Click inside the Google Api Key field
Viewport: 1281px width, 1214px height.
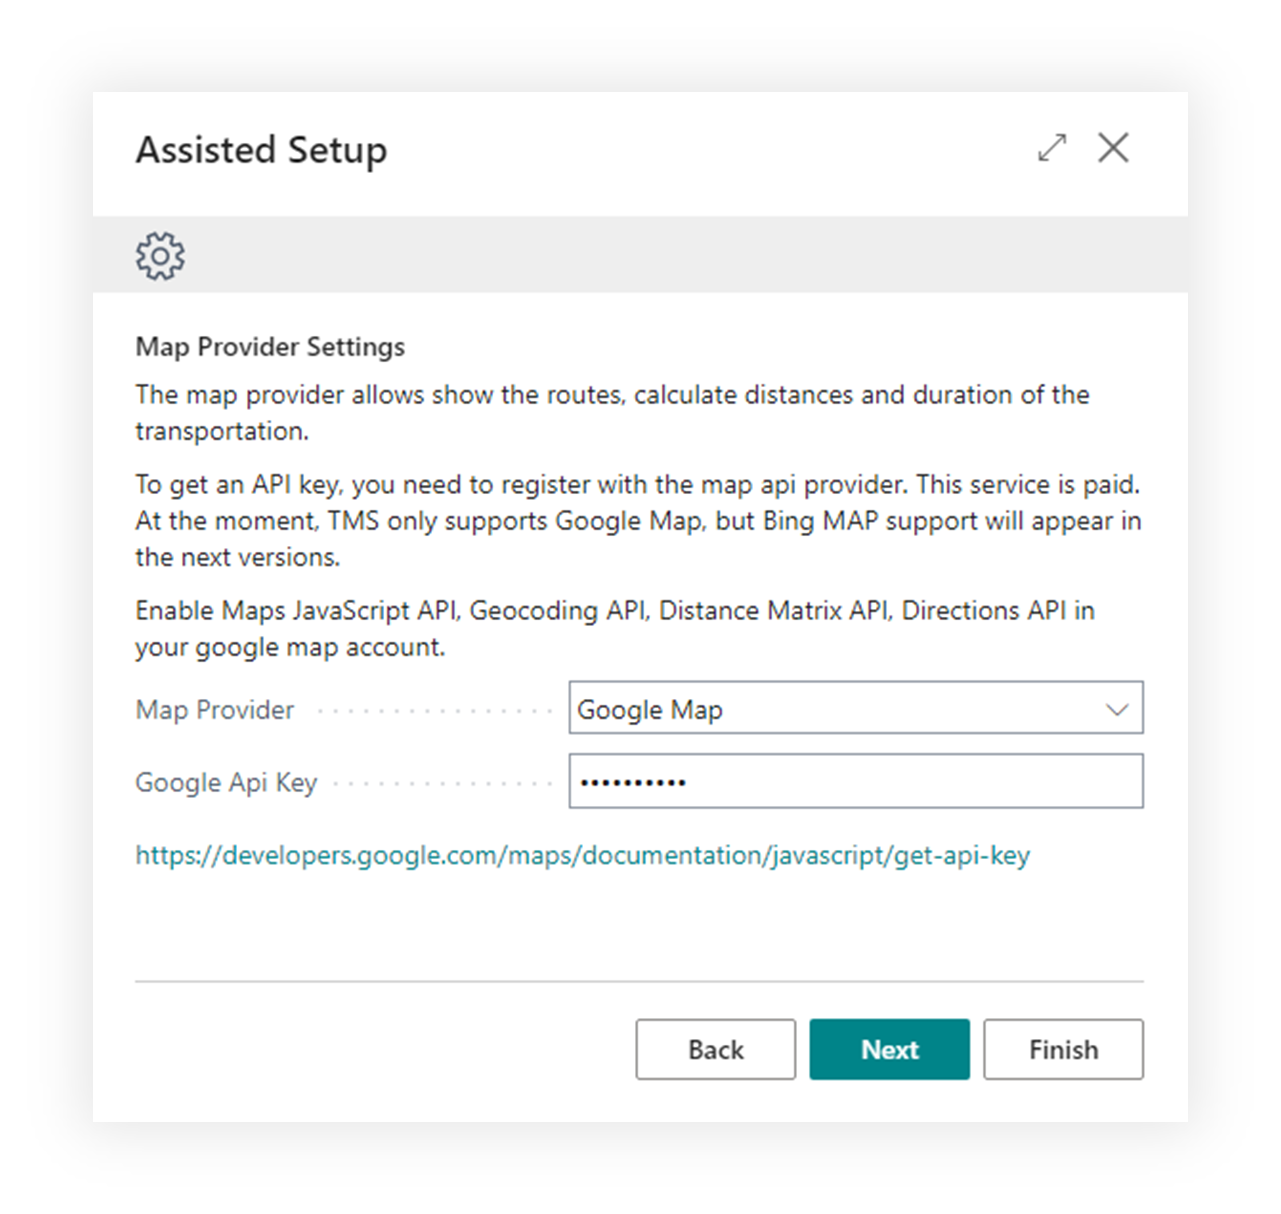point(855,781)
